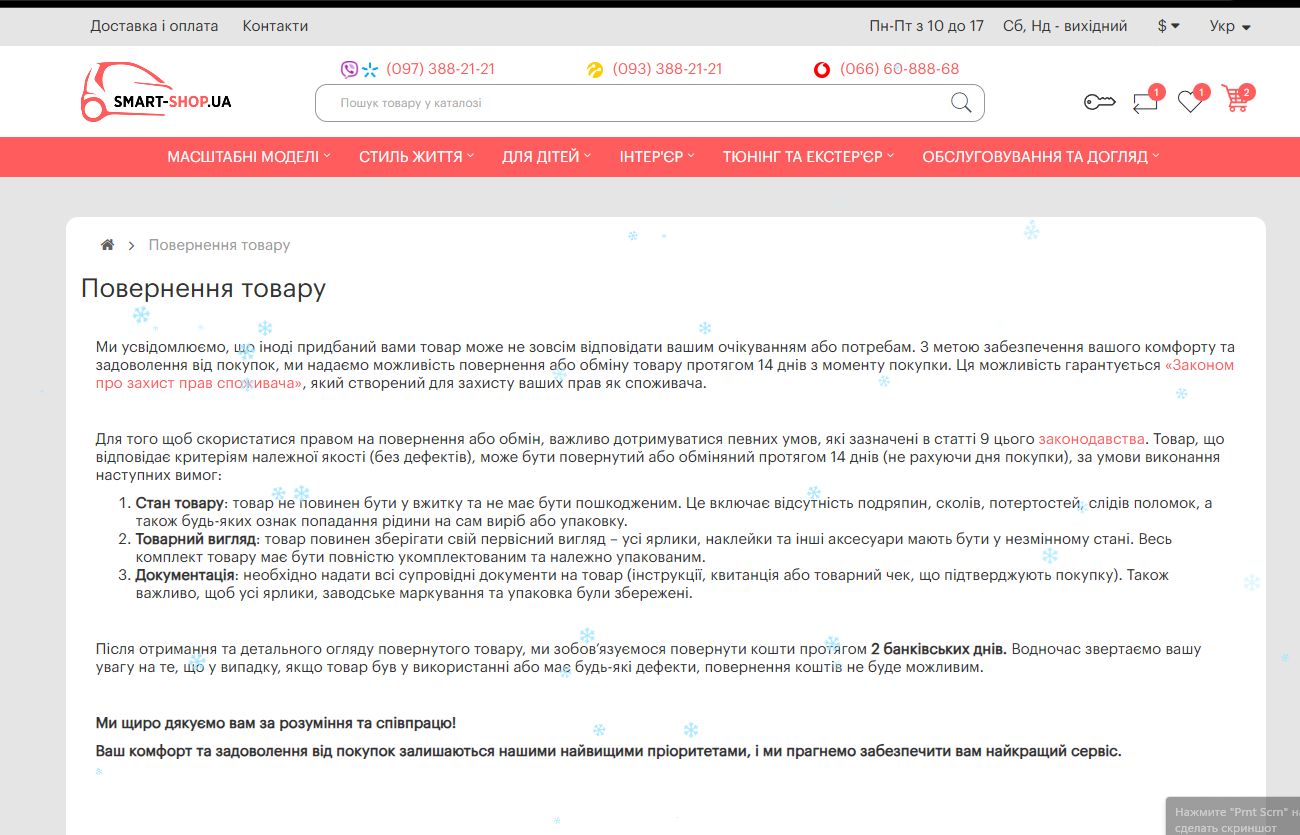Click the Viber icon near (097) number

(349, 69)
